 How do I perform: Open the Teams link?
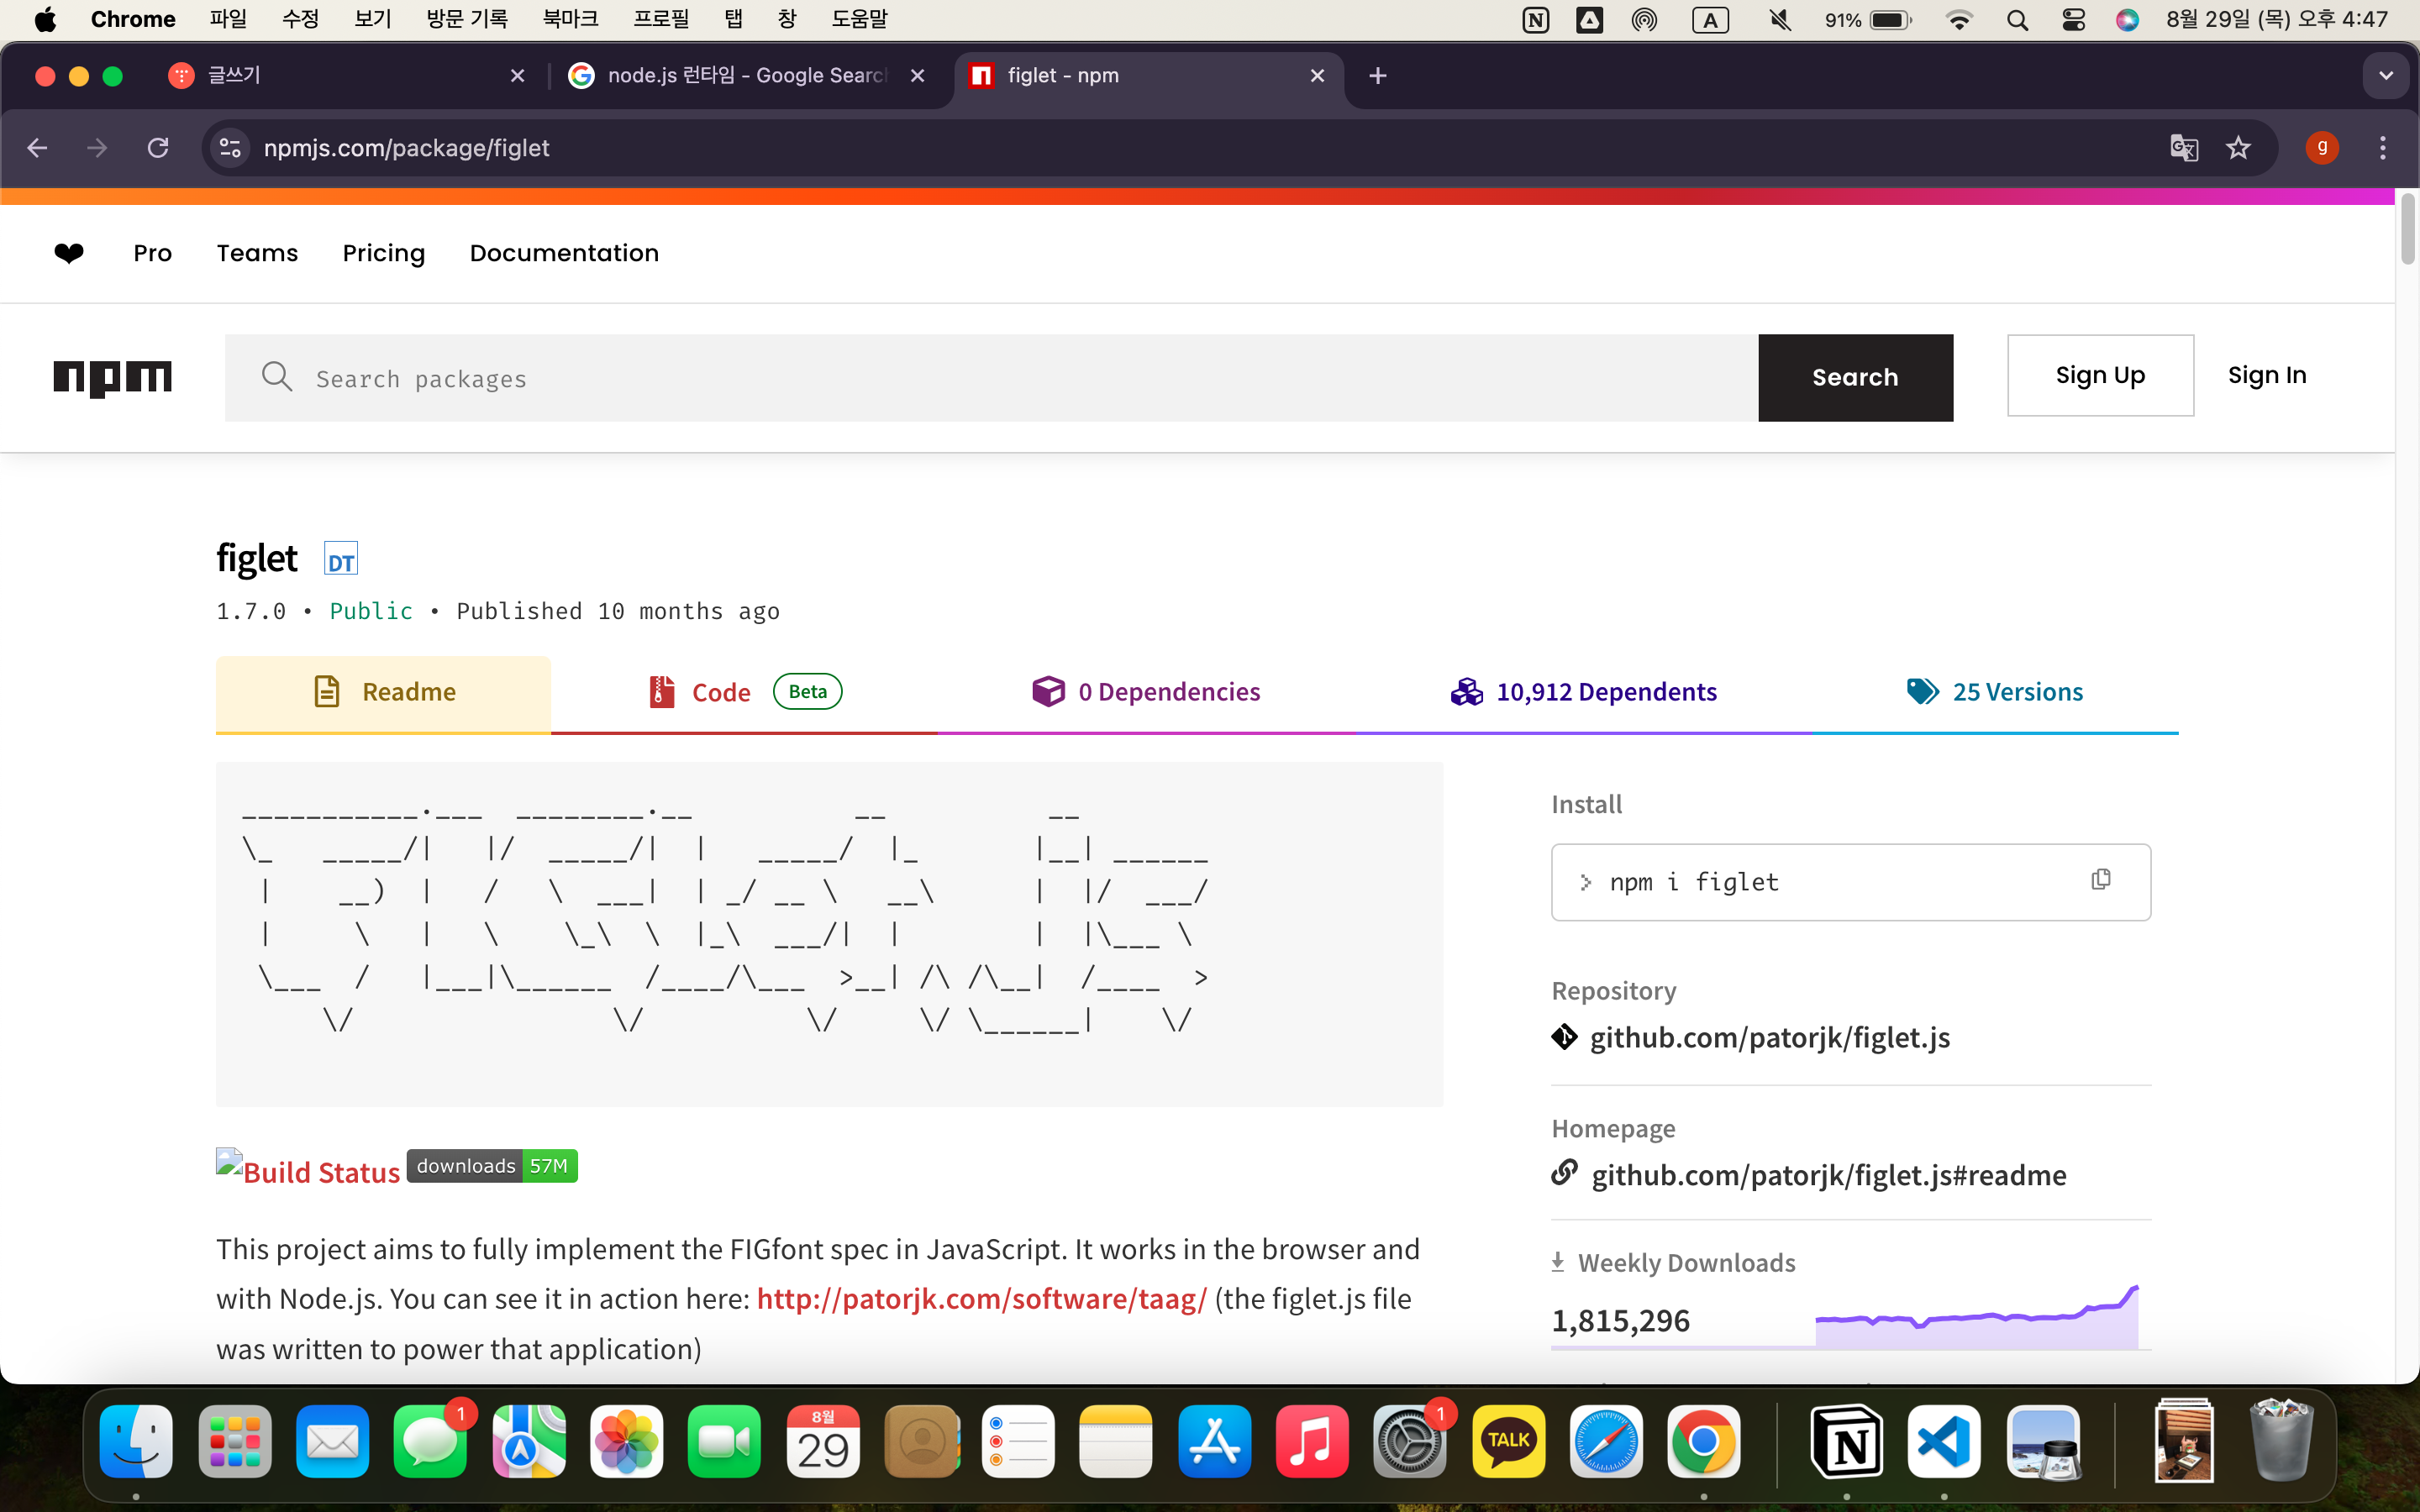(257, 253)
